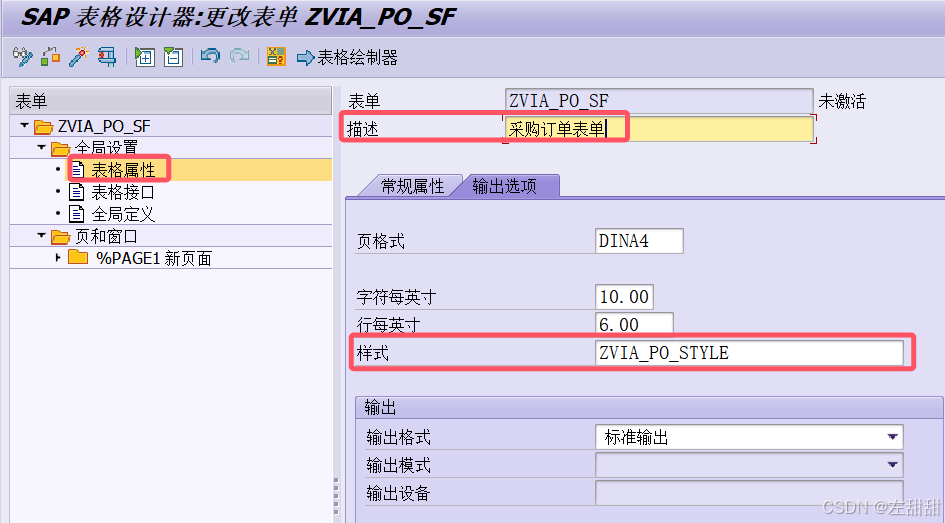Viewport: 945px width, 523px height.
Task: Select the 全局定义 tree node
Action: (x=123, y=214)
